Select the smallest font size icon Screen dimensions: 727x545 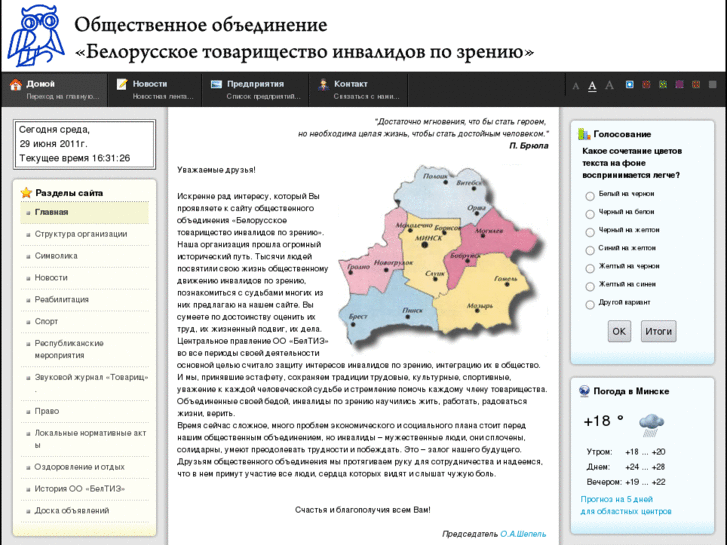coord(575,86)
